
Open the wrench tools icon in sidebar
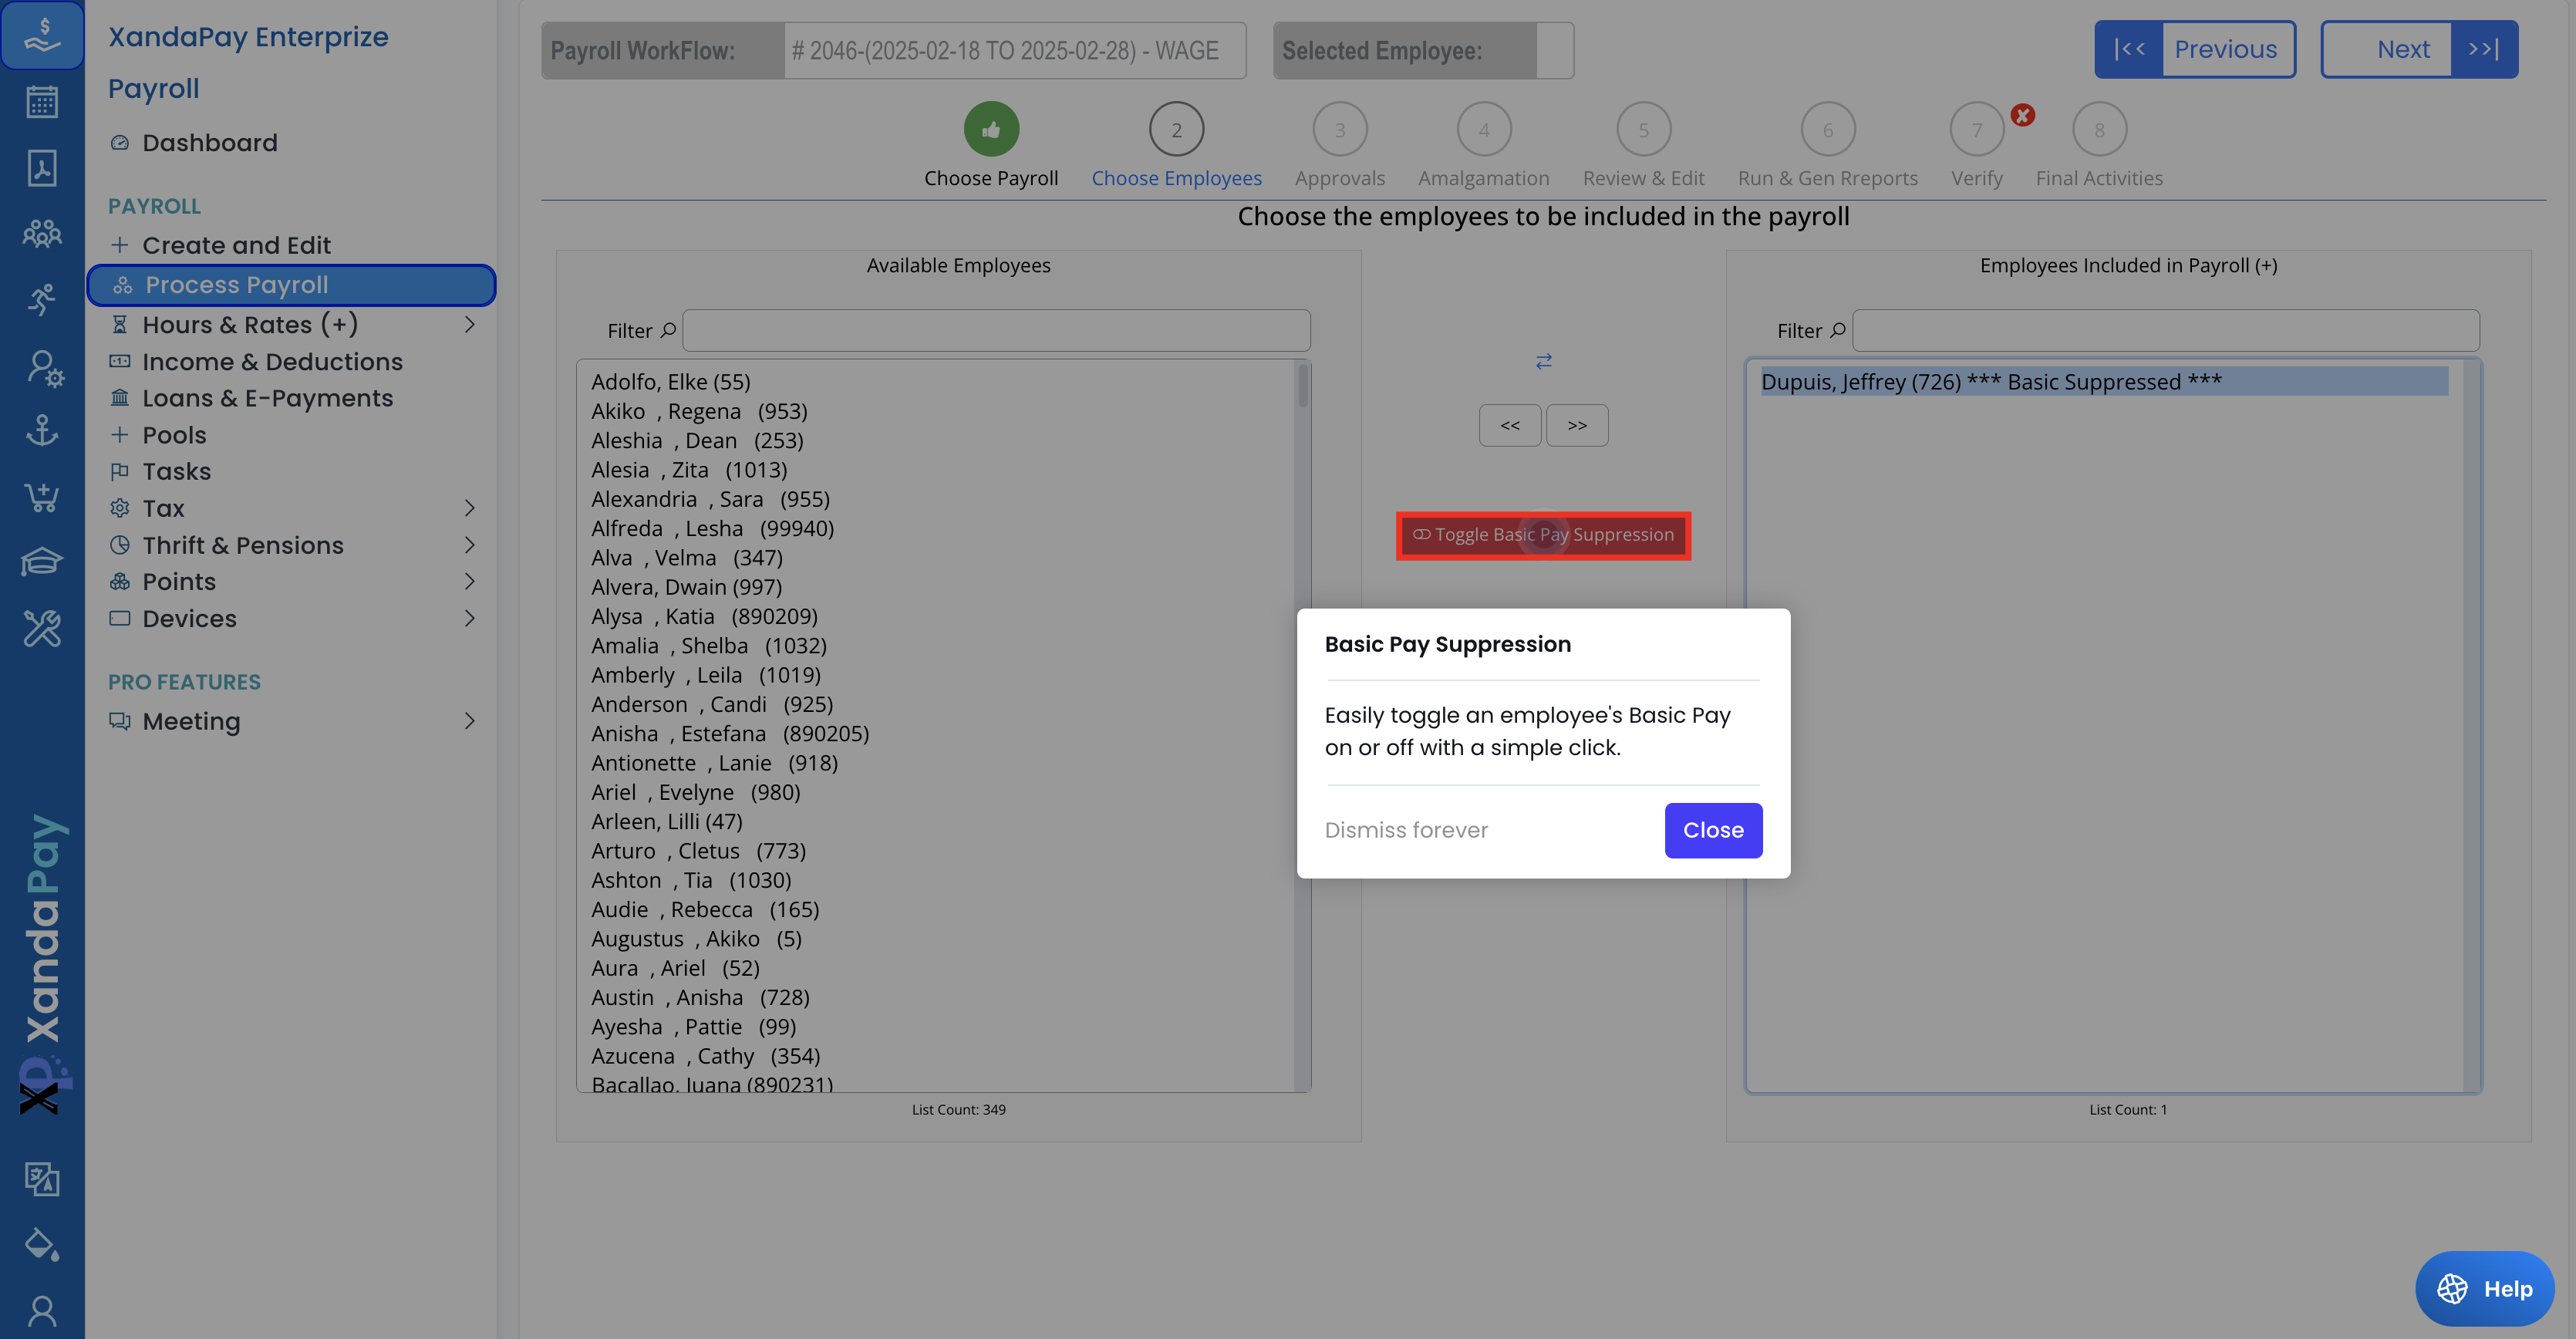click(41, 628)
